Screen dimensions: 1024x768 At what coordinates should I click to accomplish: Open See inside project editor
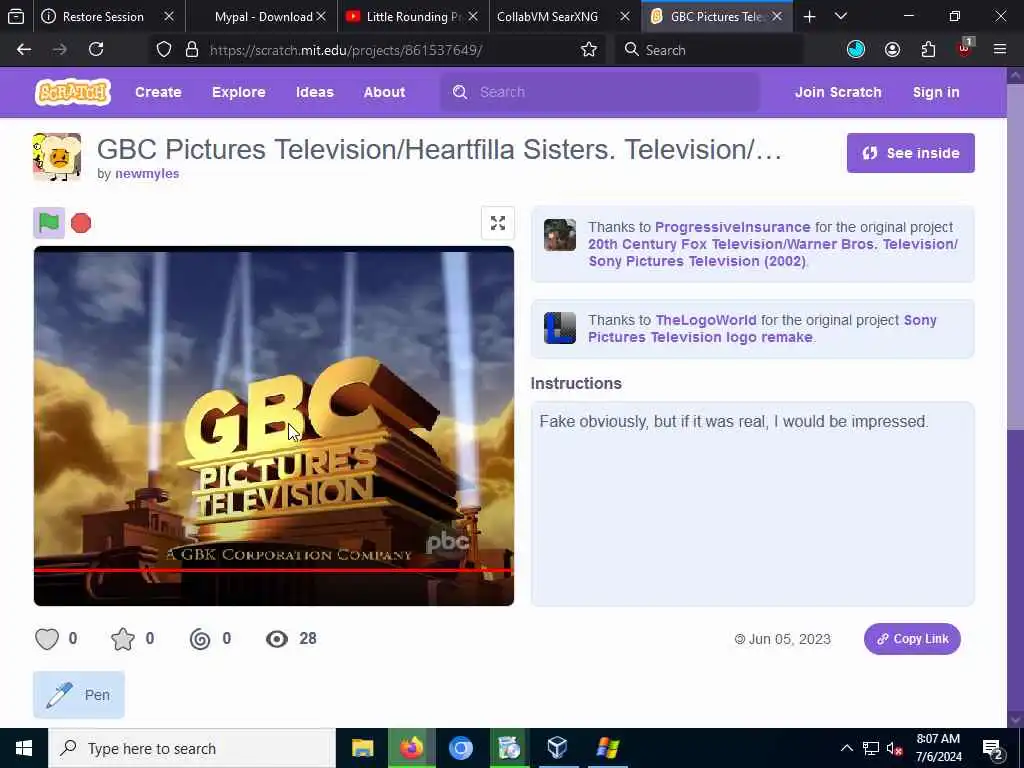coord(910,153)
